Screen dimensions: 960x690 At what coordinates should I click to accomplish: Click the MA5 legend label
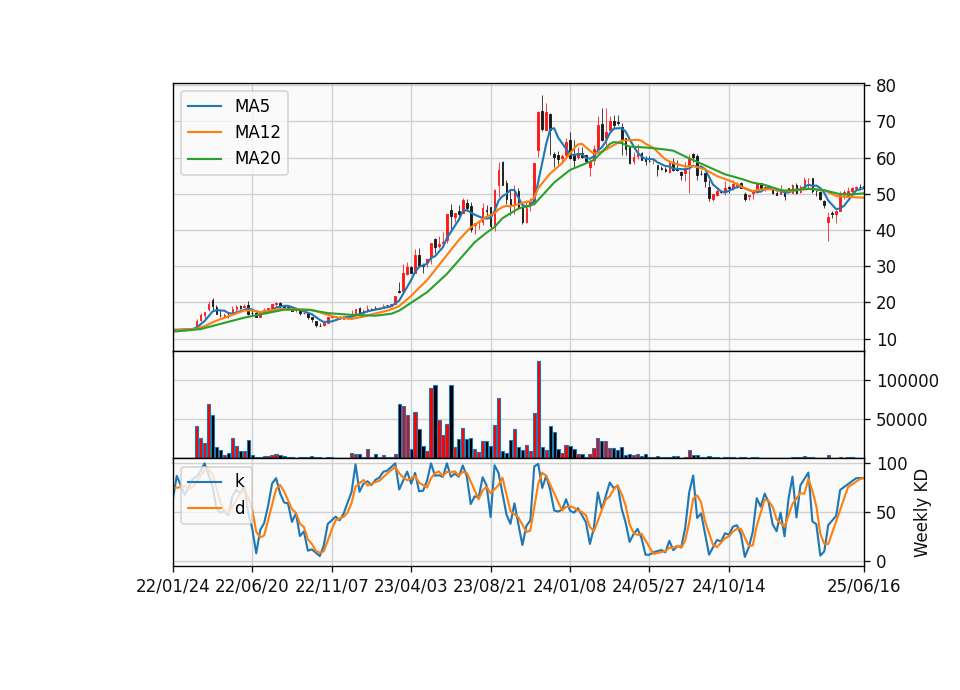(x=252, y=106)
